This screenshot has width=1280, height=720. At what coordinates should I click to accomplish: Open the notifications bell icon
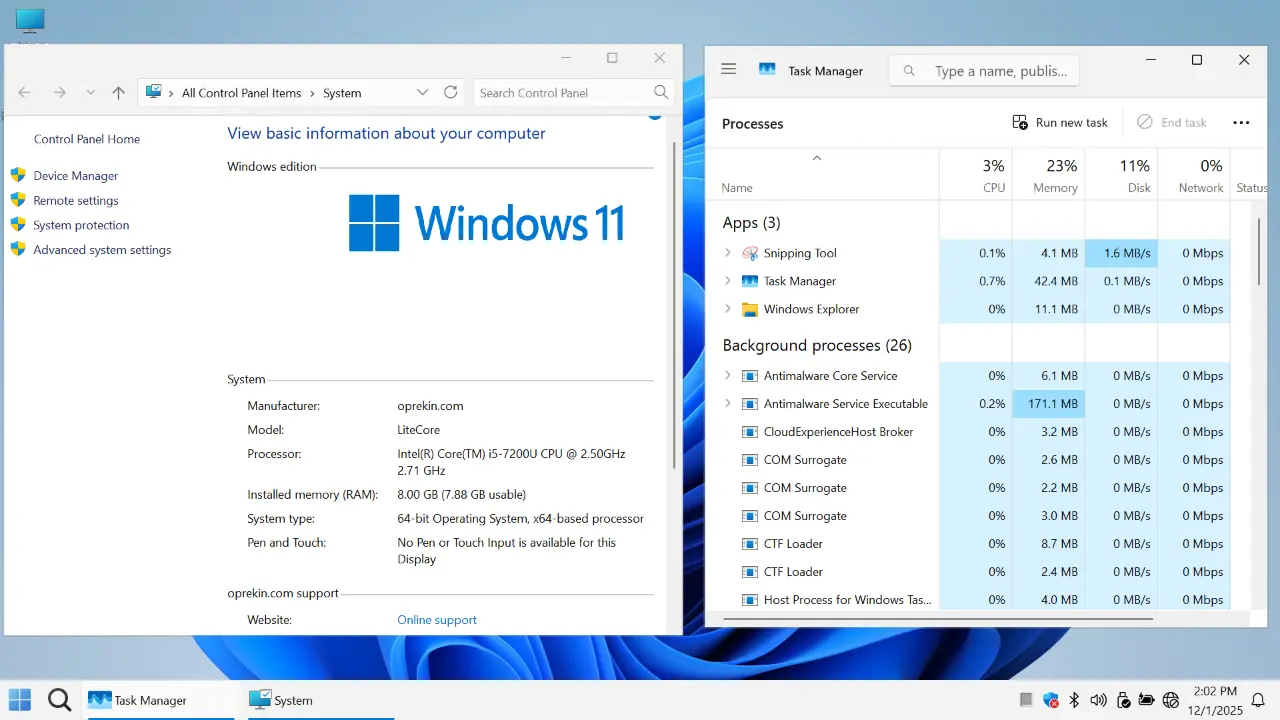point(1259,700)
